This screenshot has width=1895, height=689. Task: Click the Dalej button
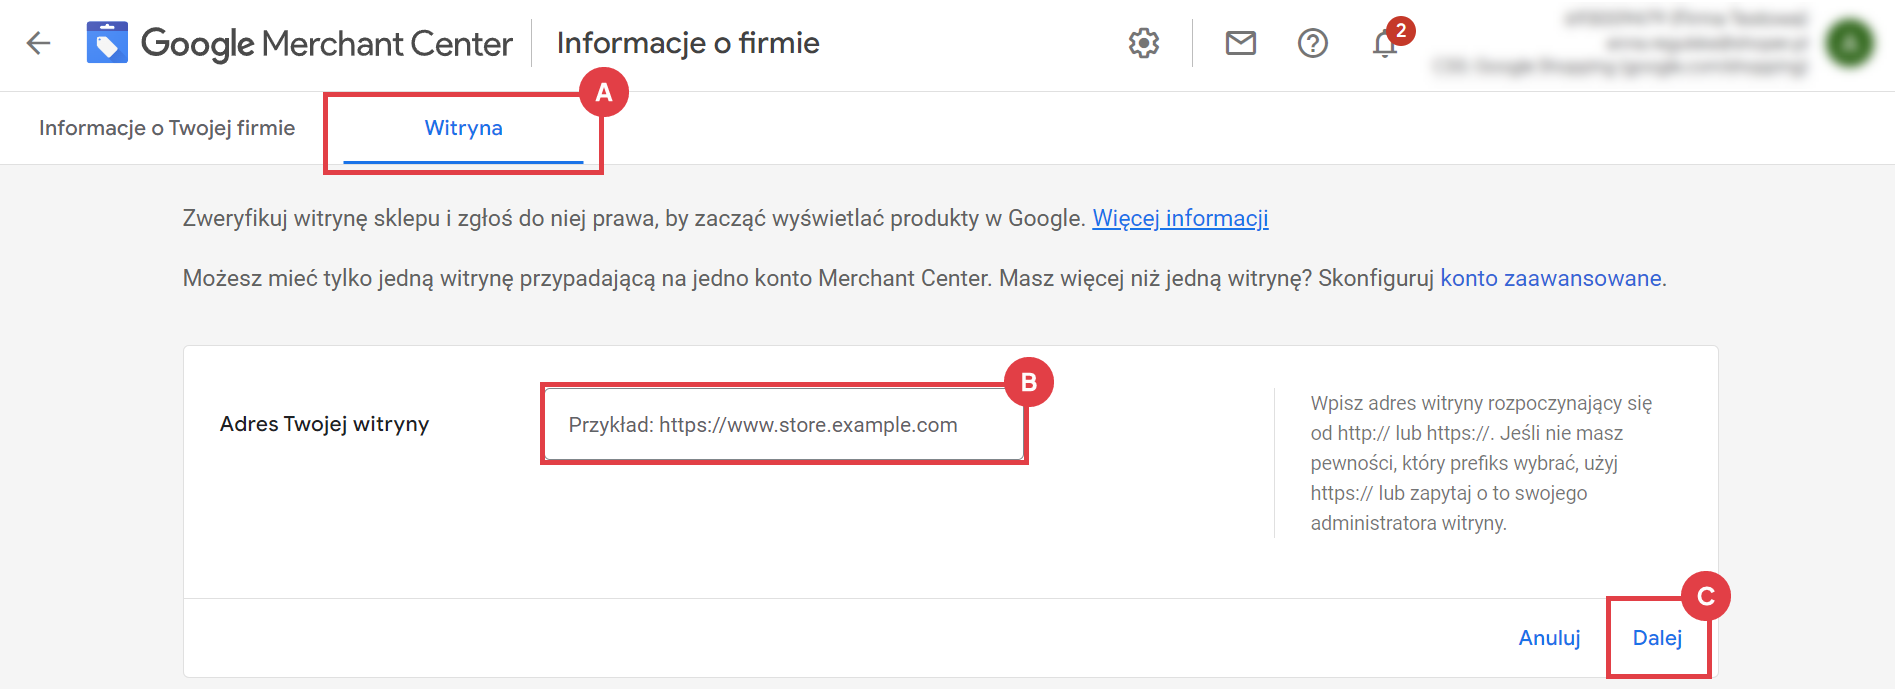coord(1657,638)
